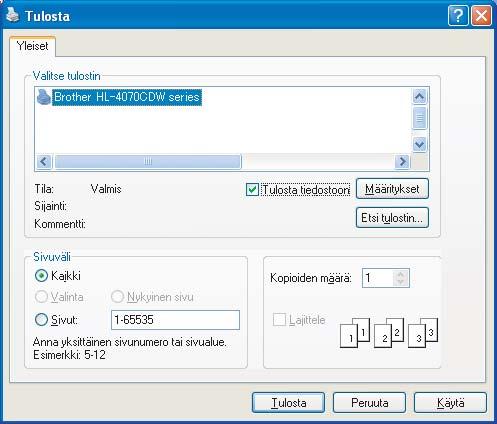The width and height of the screenshot is (497, 424).
Task: Select the Brother HL-4070CDW series printer icon
Action: (44, 97)
